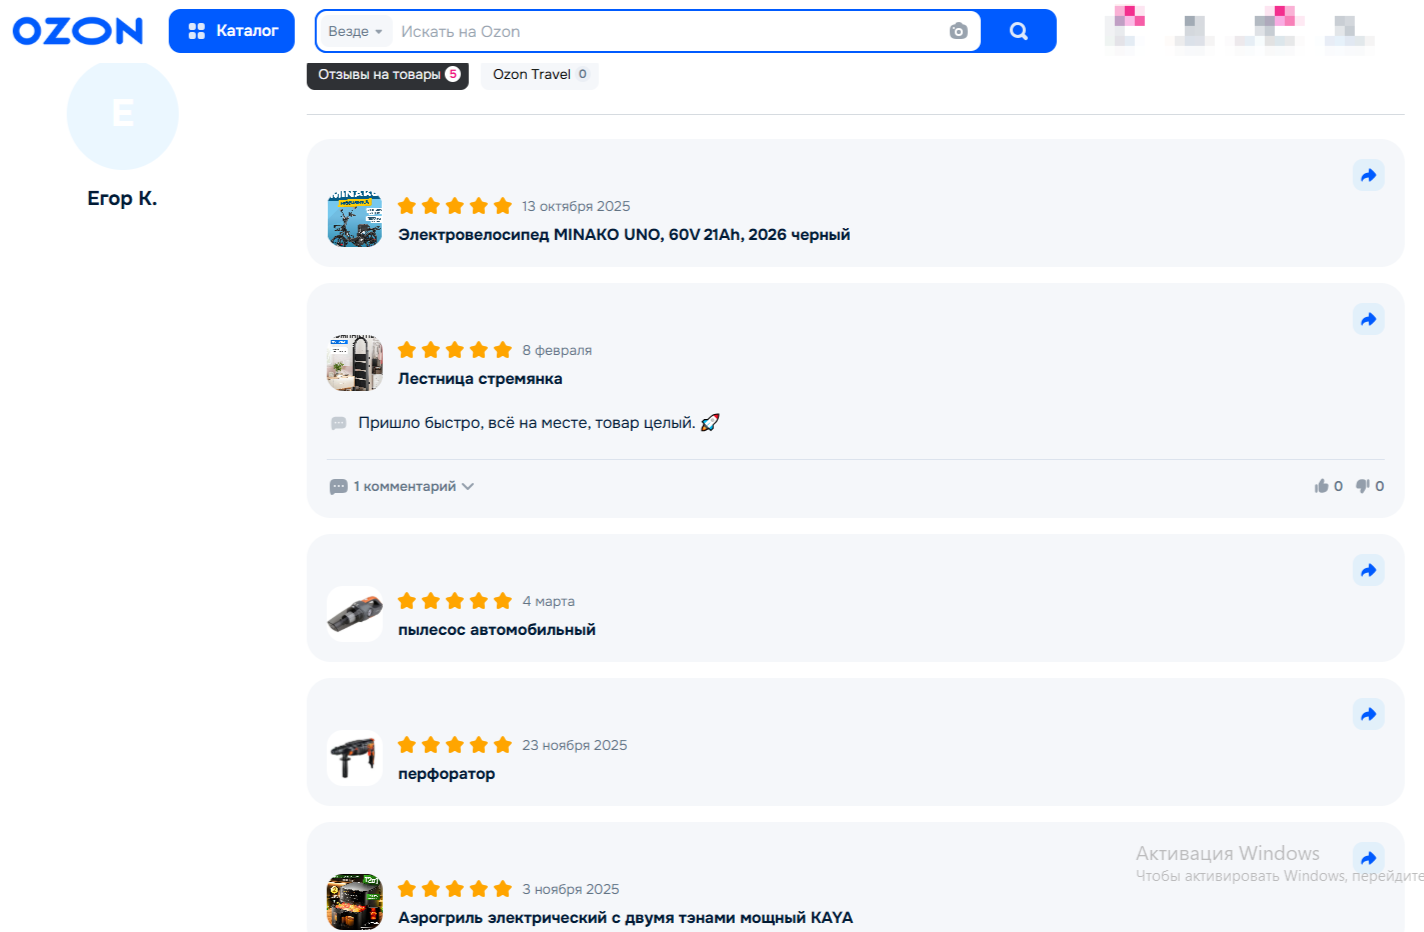Share the Аэрогриль review
The width and height of the screenshot is (1424, 932).
click(x=1369, y=858)
